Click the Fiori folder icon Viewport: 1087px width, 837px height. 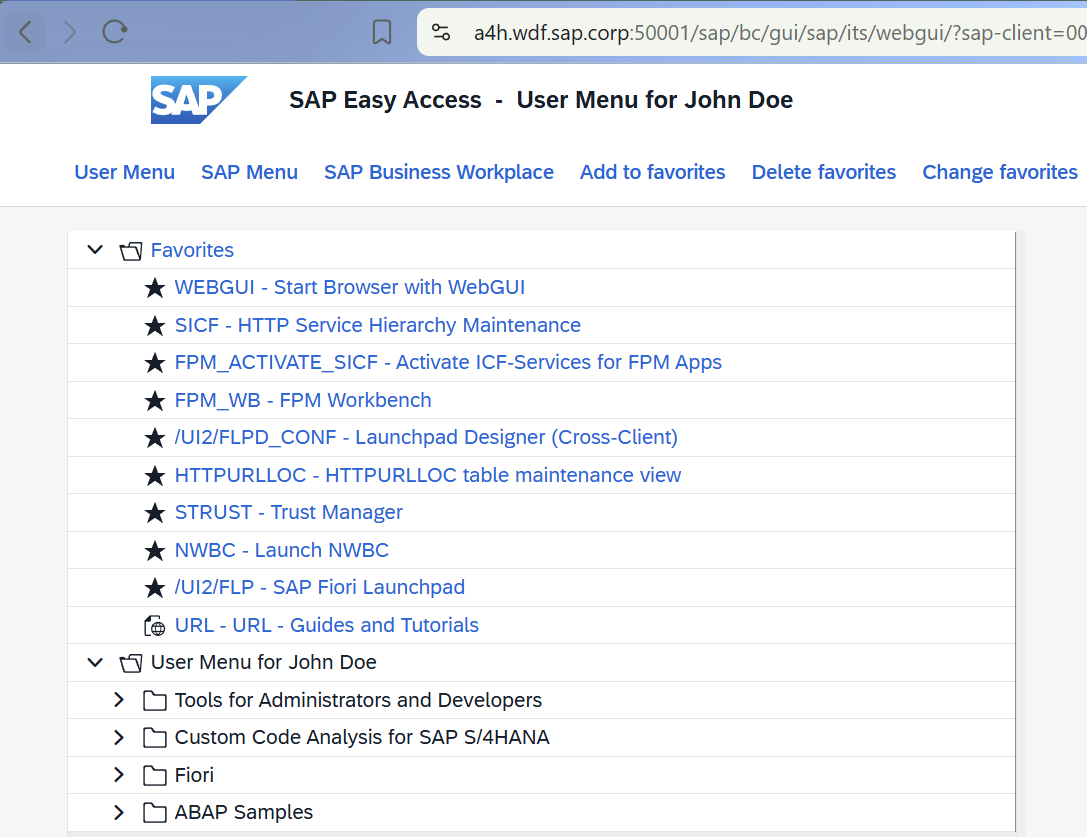pyautogui.click(x=155, y=775)
